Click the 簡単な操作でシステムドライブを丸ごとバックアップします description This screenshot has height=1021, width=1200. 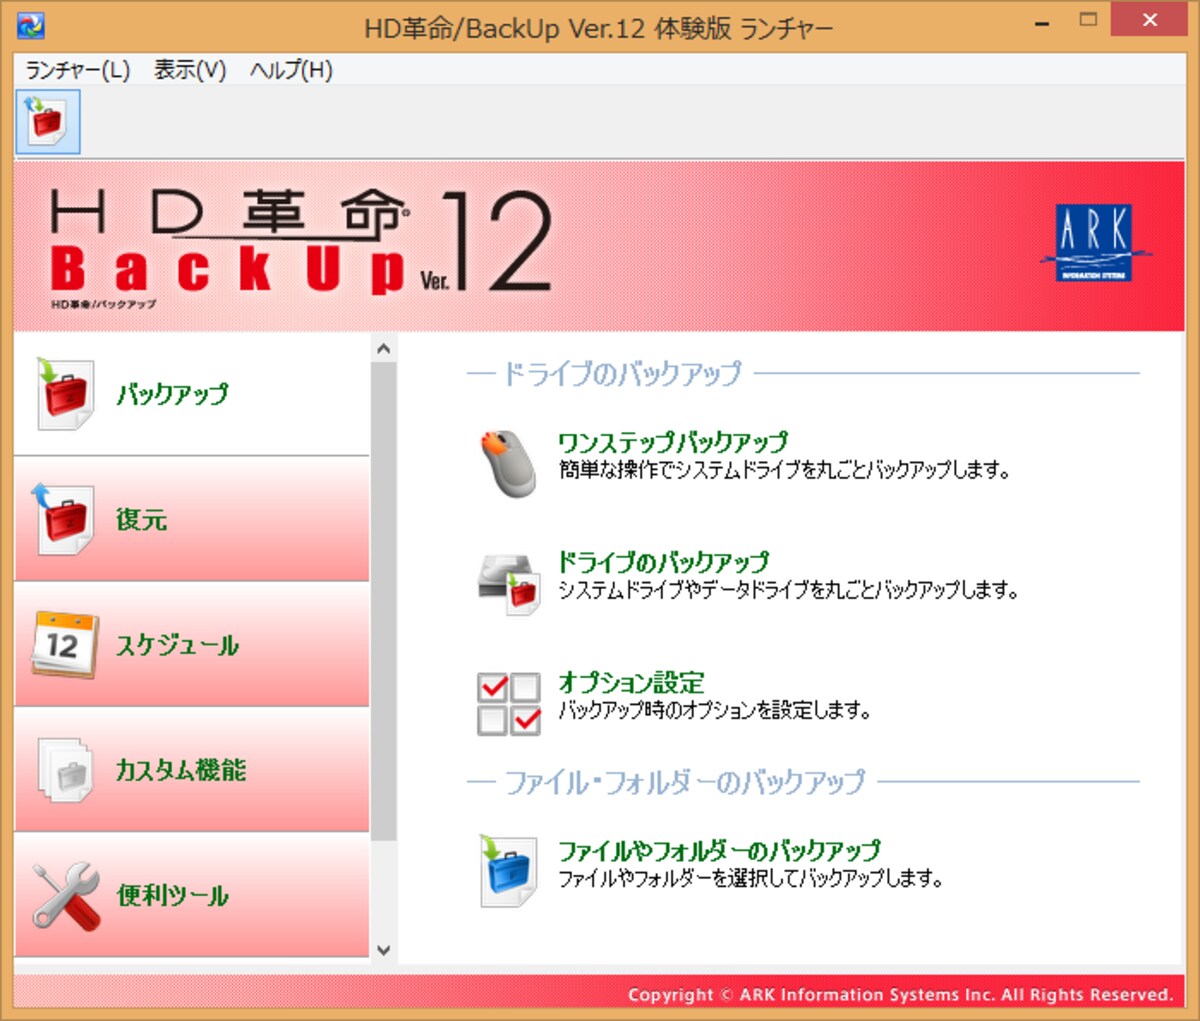coord(785,469)
